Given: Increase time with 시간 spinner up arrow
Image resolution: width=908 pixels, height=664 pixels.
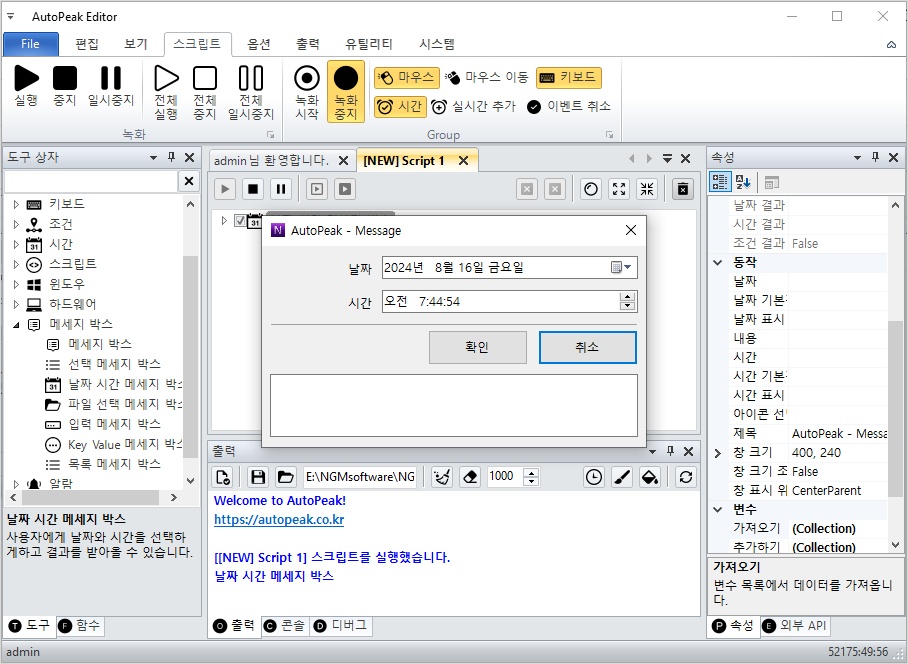Looking at the screenshot, I should tap(627, 297).
